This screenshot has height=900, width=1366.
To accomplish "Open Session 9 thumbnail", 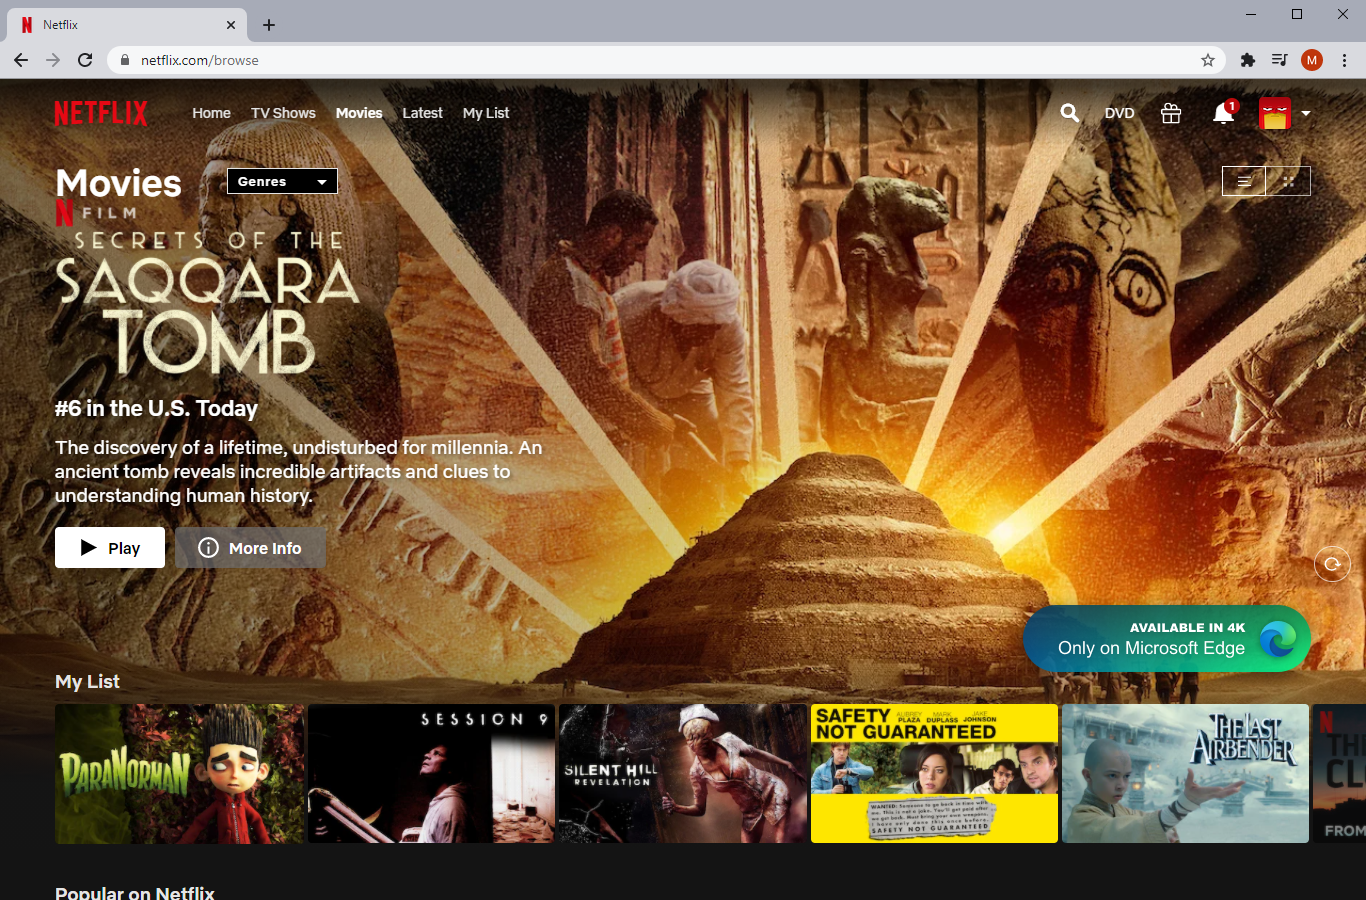I will pos(431,773).
